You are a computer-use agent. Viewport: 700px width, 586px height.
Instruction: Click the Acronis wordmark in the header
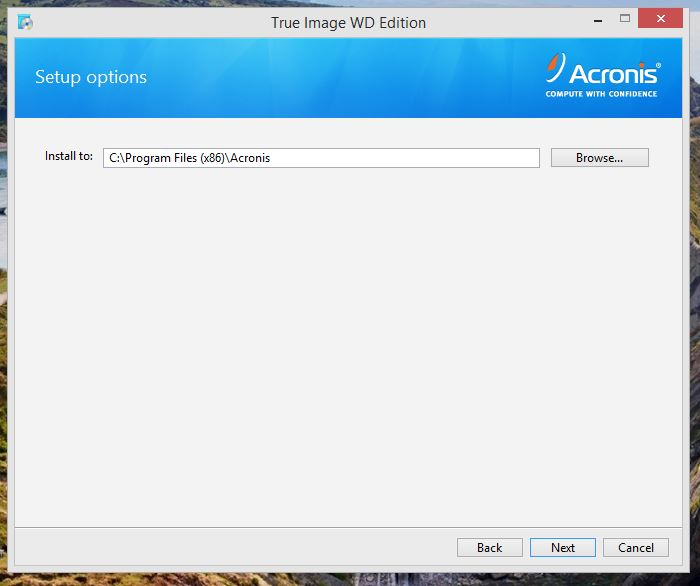tap(613, 73)
